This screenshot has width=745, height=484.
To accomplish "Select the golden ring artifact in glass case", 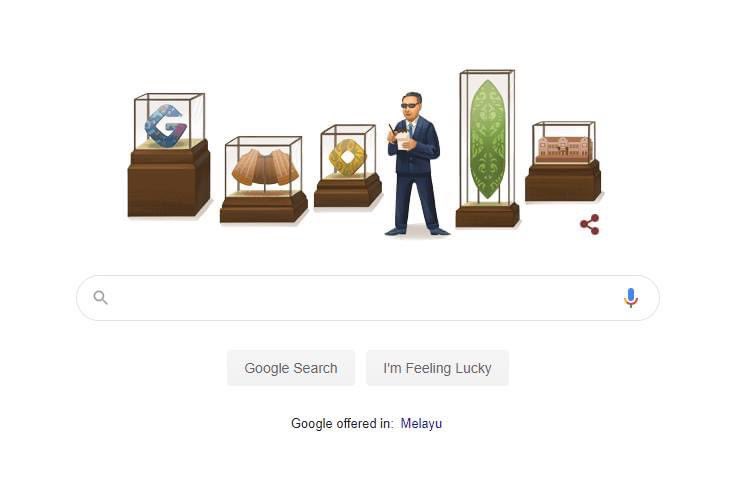I will [x=348, y=157].
